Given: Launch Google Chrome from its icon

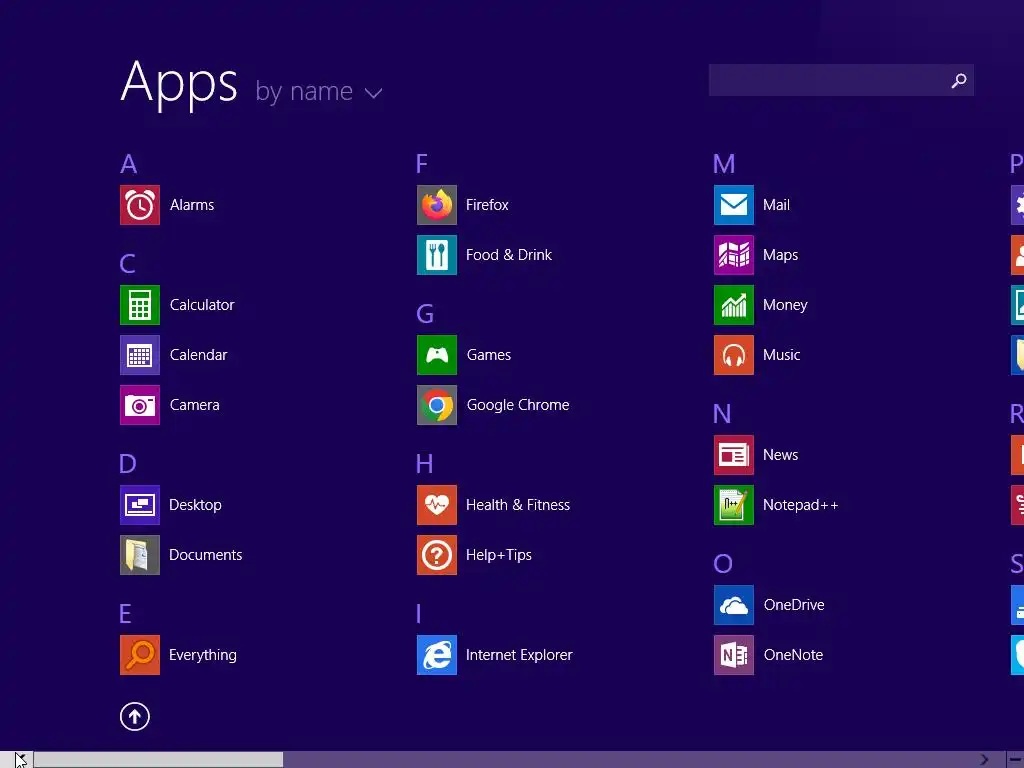Looking at the screenshot, I should coord(437,405).
